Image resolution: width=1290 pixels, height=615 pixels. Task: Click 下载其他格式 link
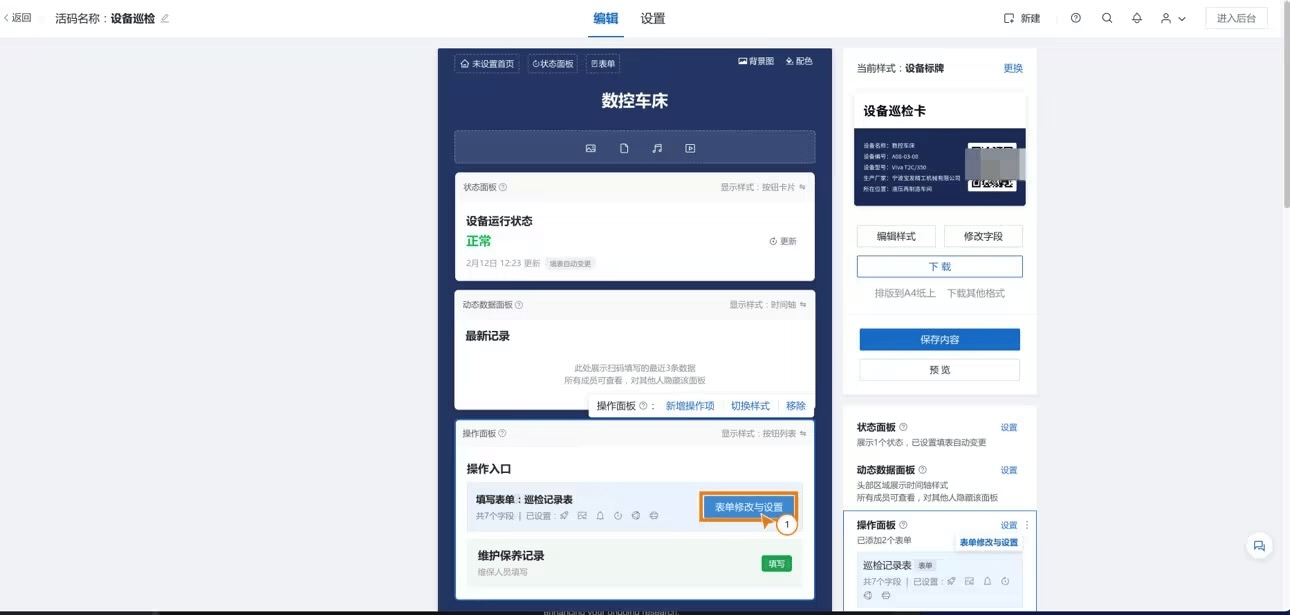click(x=976, y=293)
